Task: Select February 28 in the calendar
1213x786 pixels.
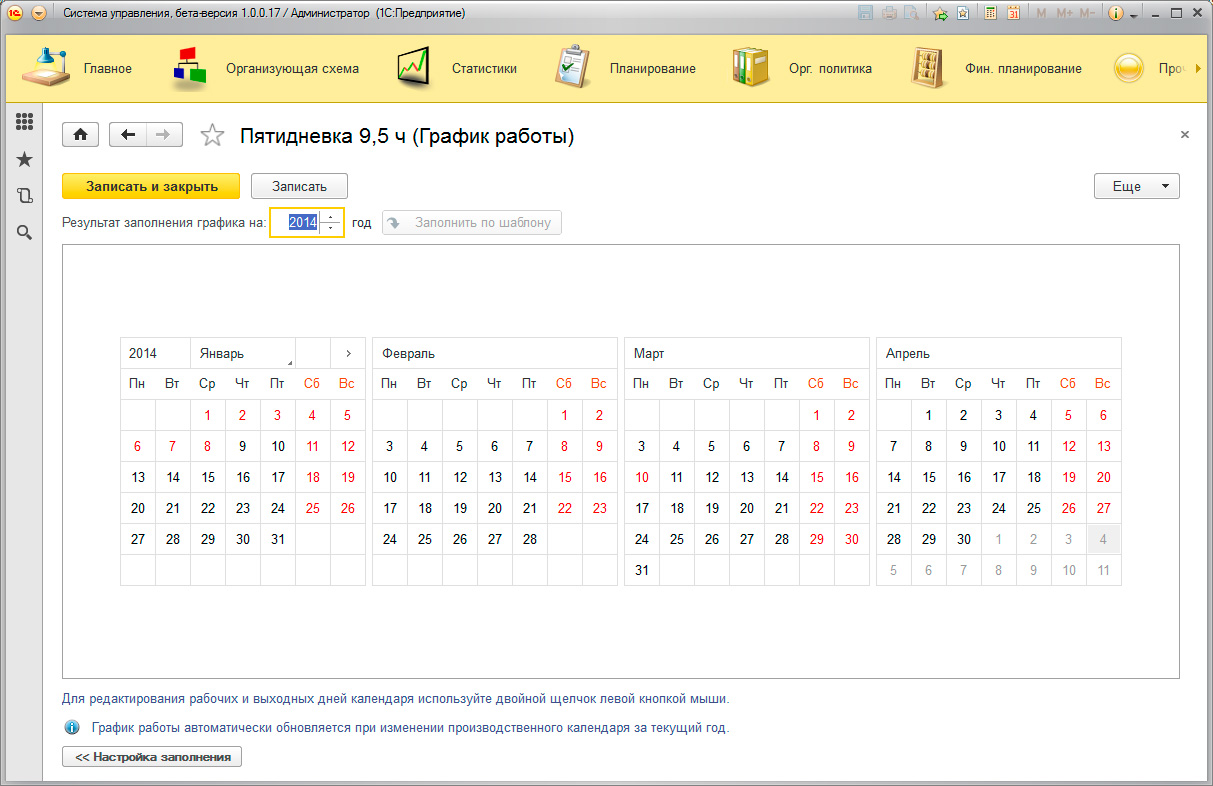Action: point(530,539)
